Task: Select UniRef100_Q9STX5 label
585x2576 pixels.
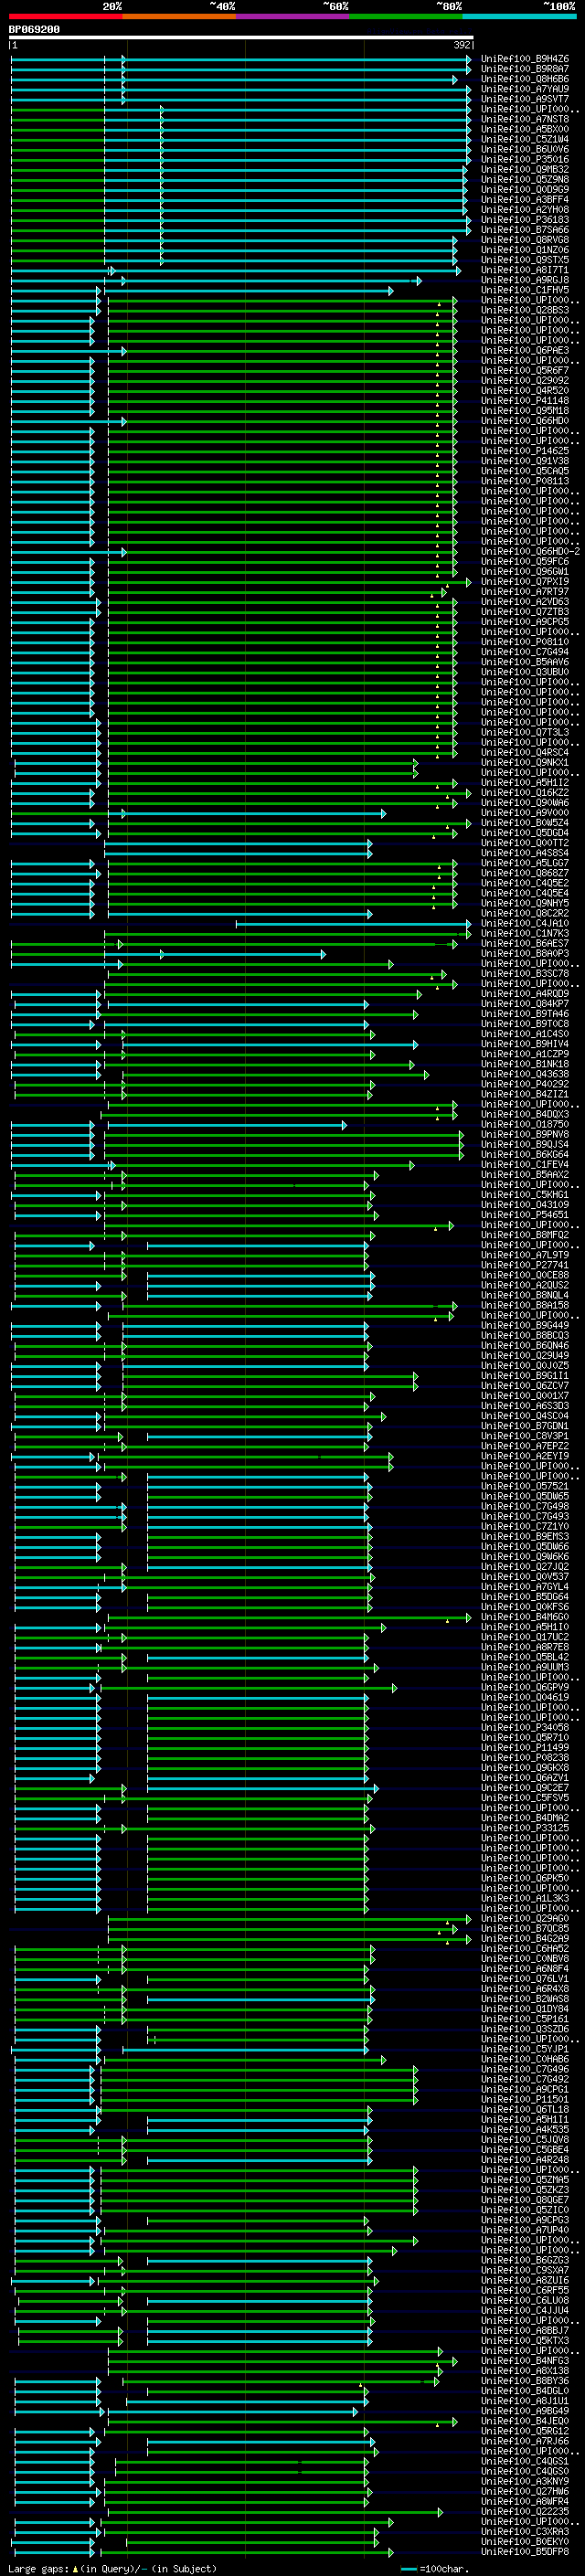Action: 524,260
